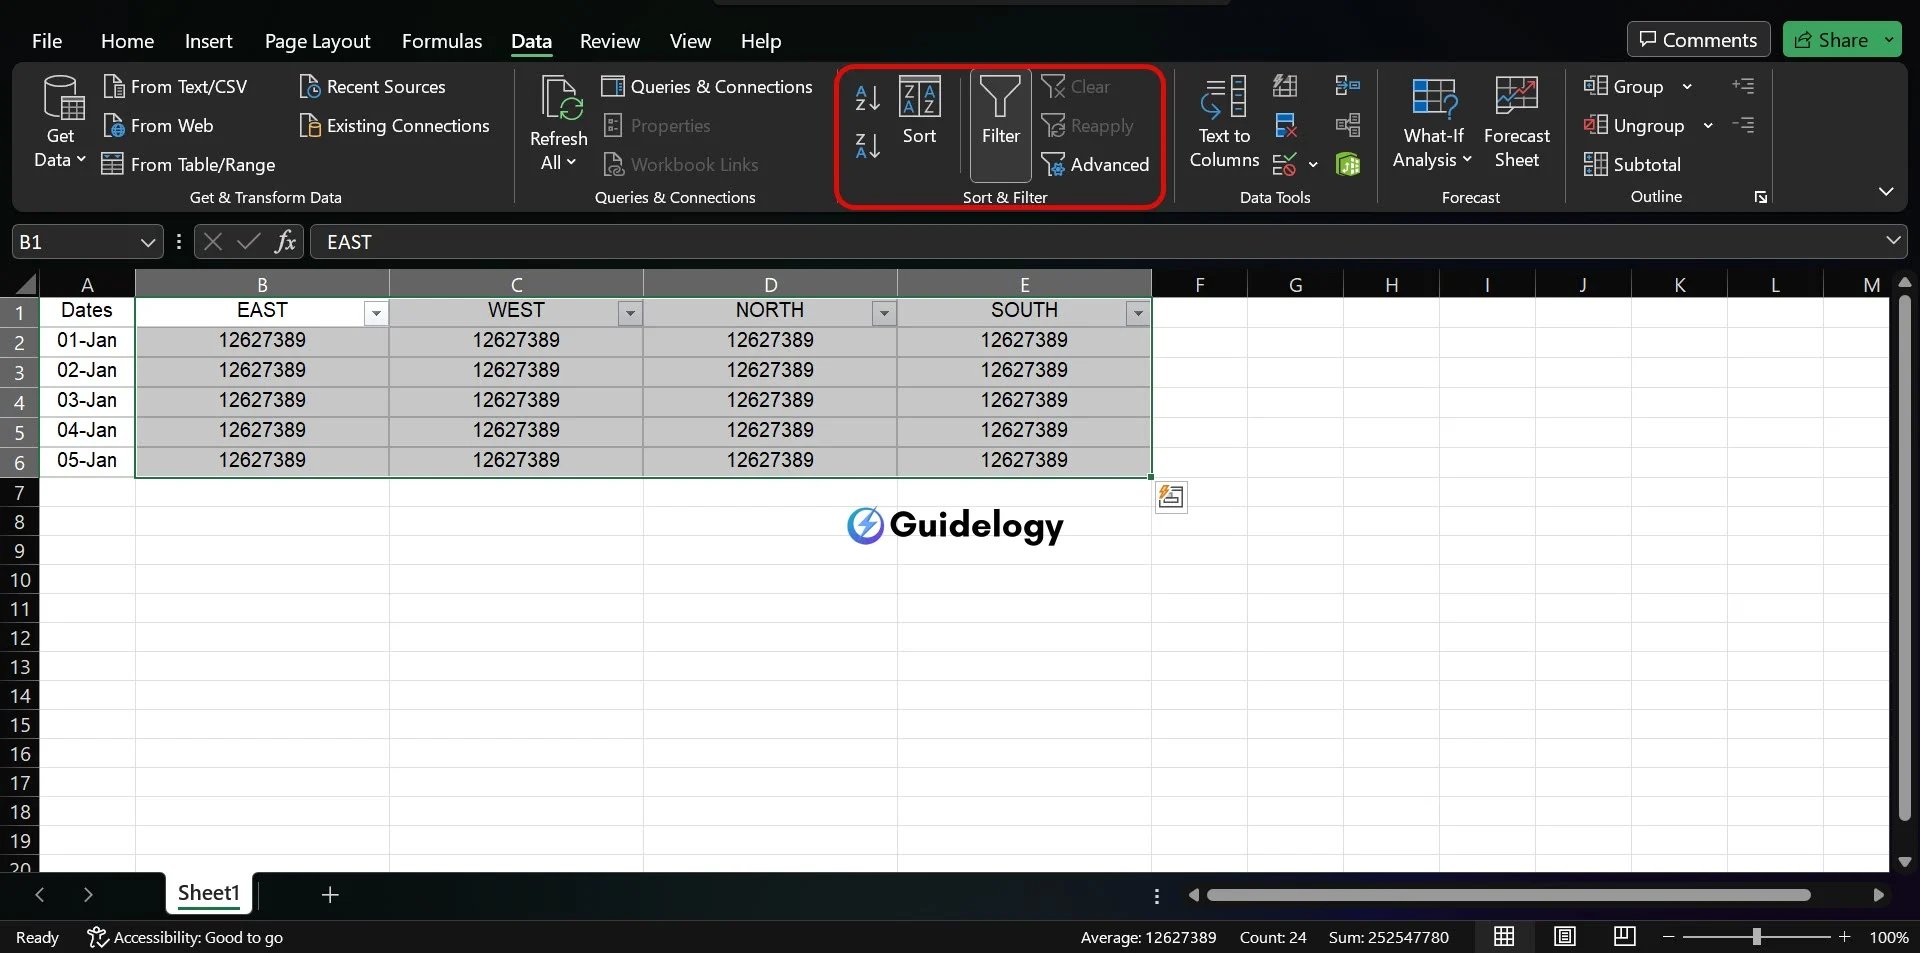Select the Sheet1 tab

click(x=208, y=893)
